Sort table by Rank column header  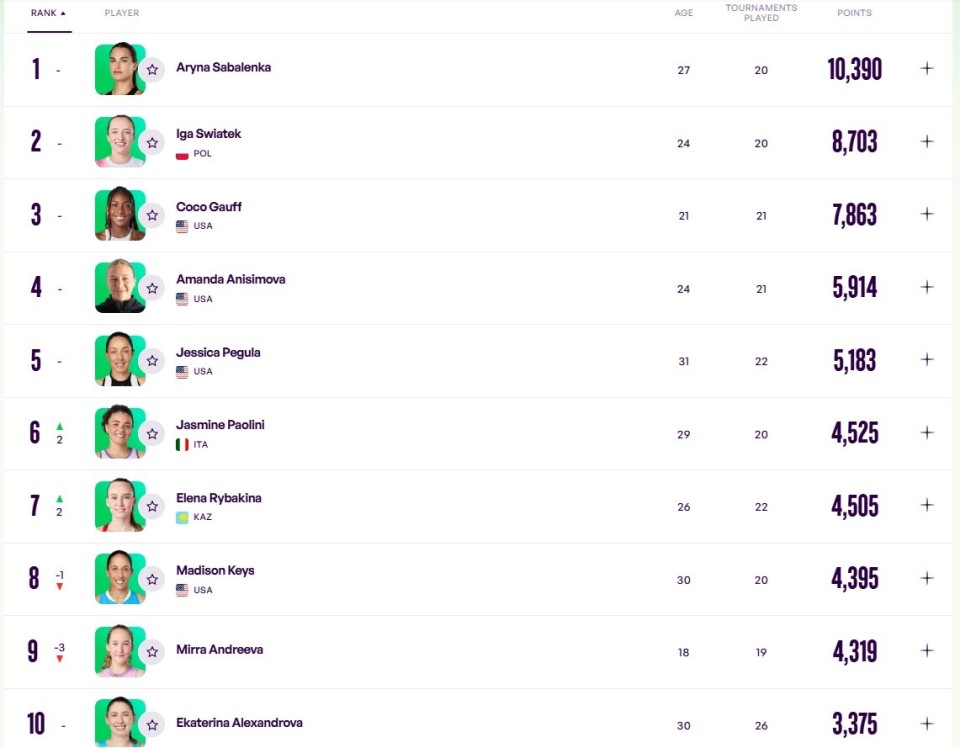[x=48, y=13]
